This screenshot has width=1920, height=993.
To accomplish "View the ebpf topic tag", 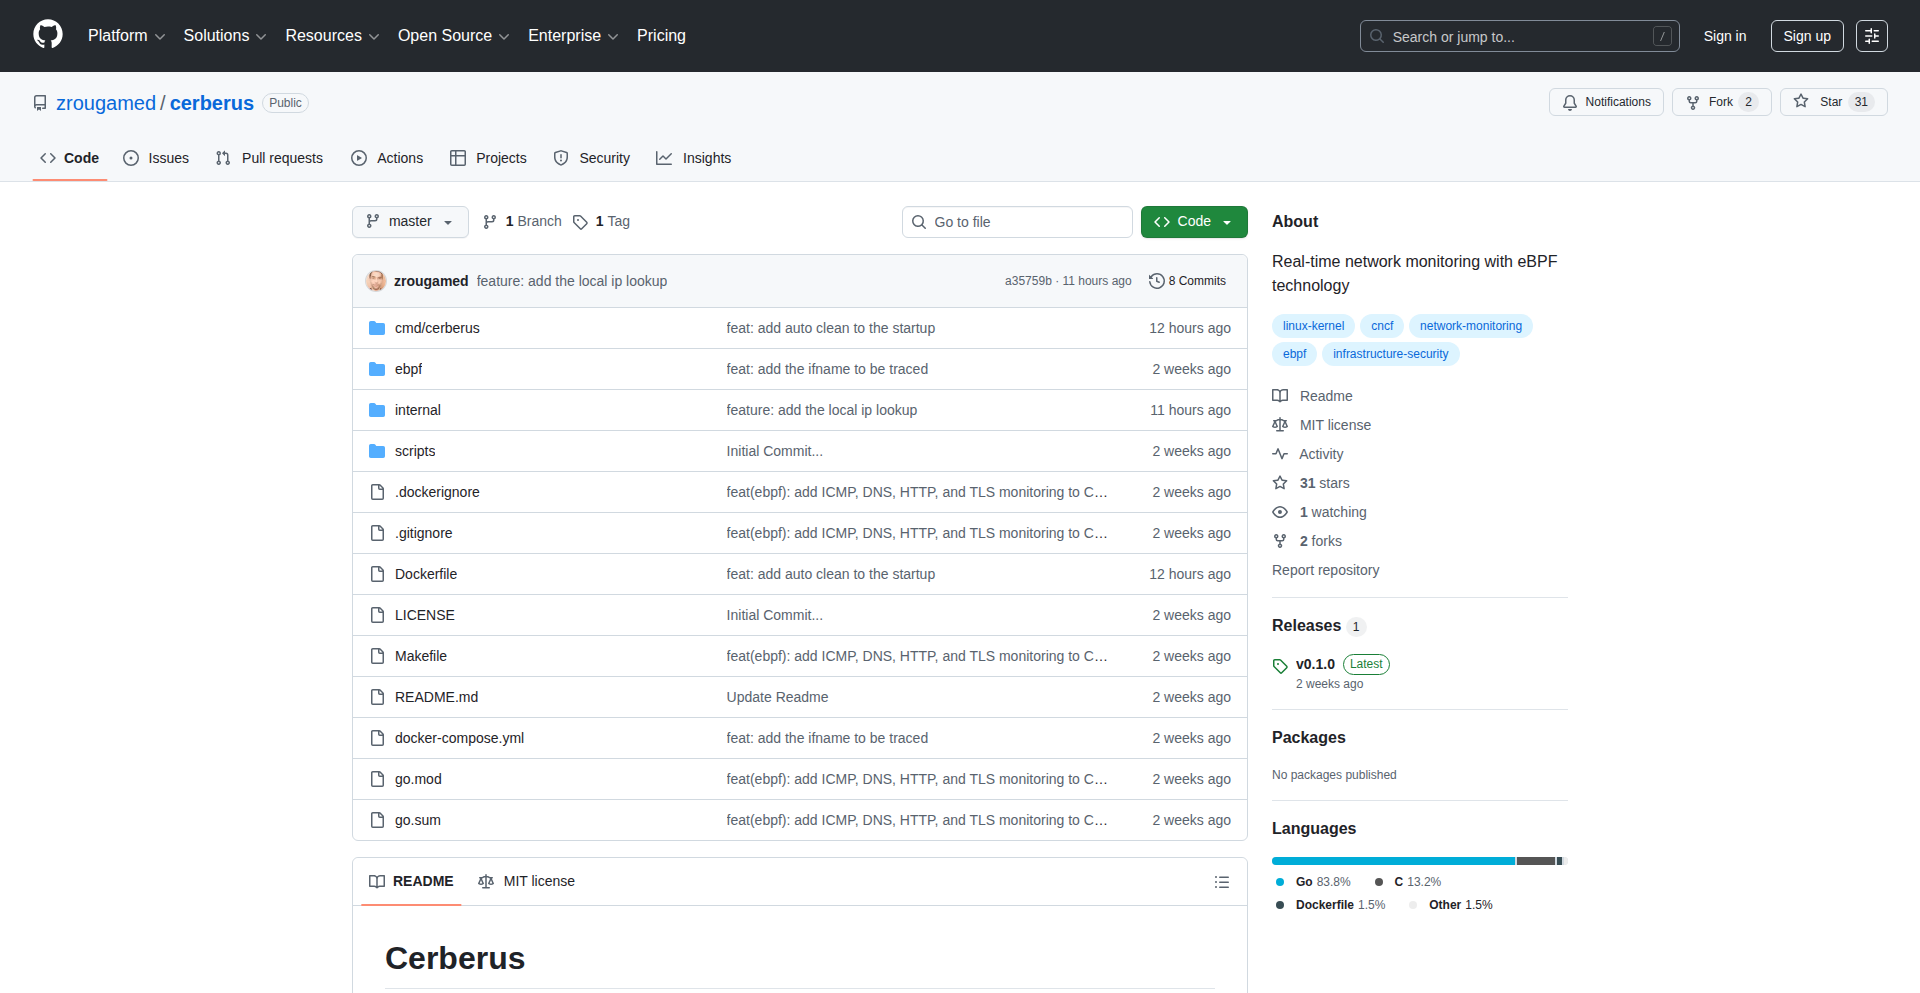I will click(x=1294, y=353).
